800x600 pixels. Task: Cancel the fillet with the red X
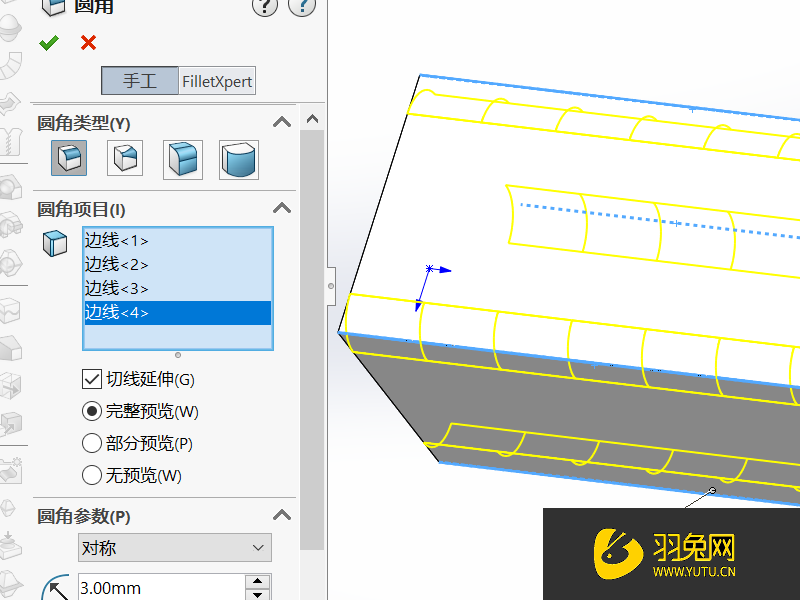[88, 43]
